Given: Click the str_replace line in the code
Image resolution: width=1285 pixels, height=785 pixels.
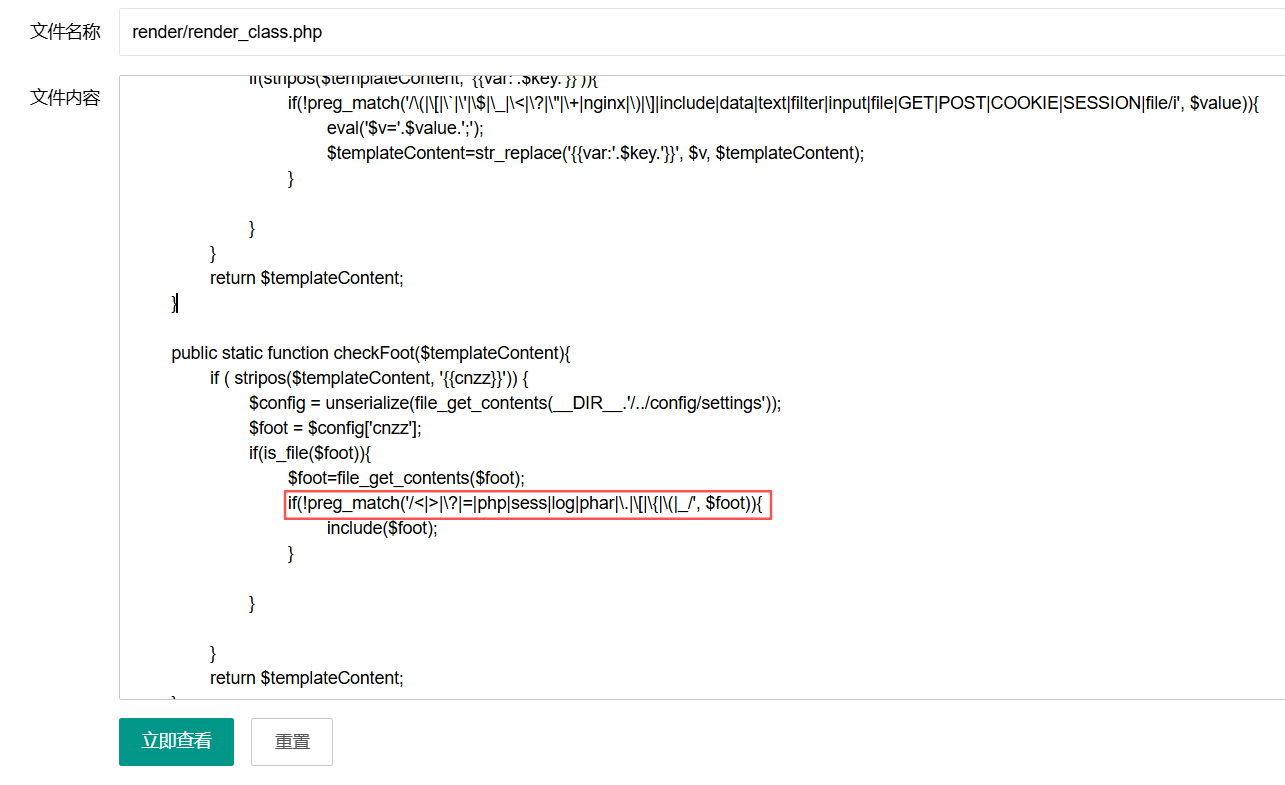Looking at the screenshot, I should (594, 153).
